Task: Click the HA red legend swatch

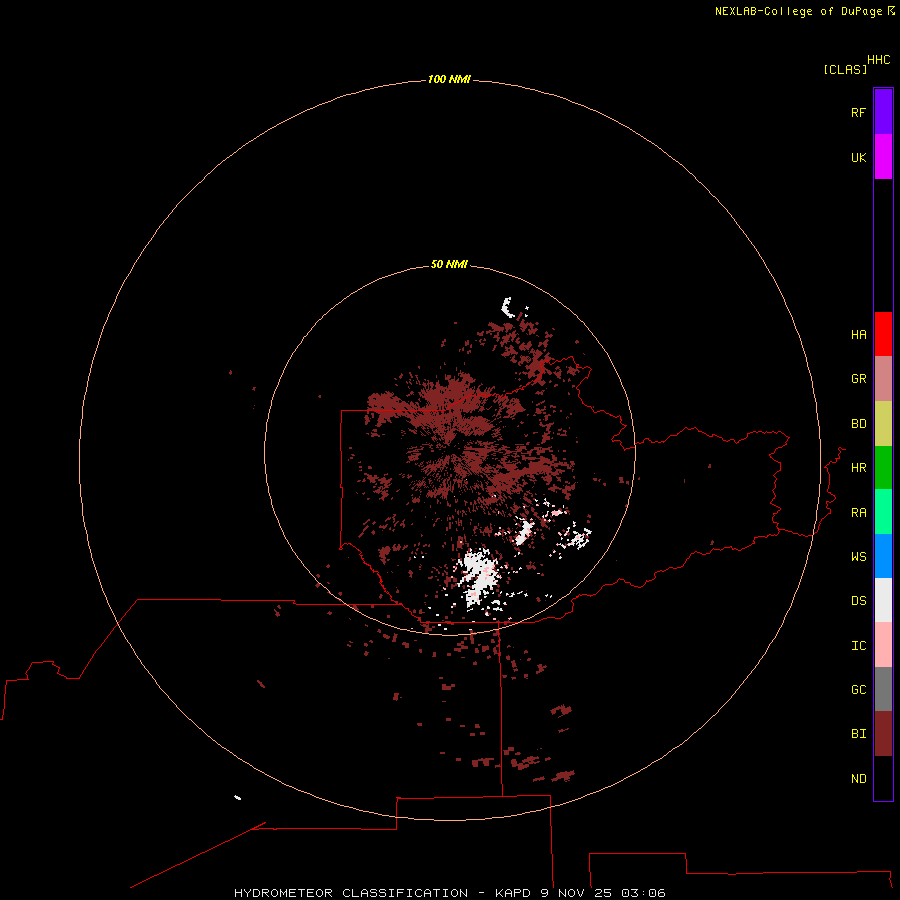Action: pos(883,334)
